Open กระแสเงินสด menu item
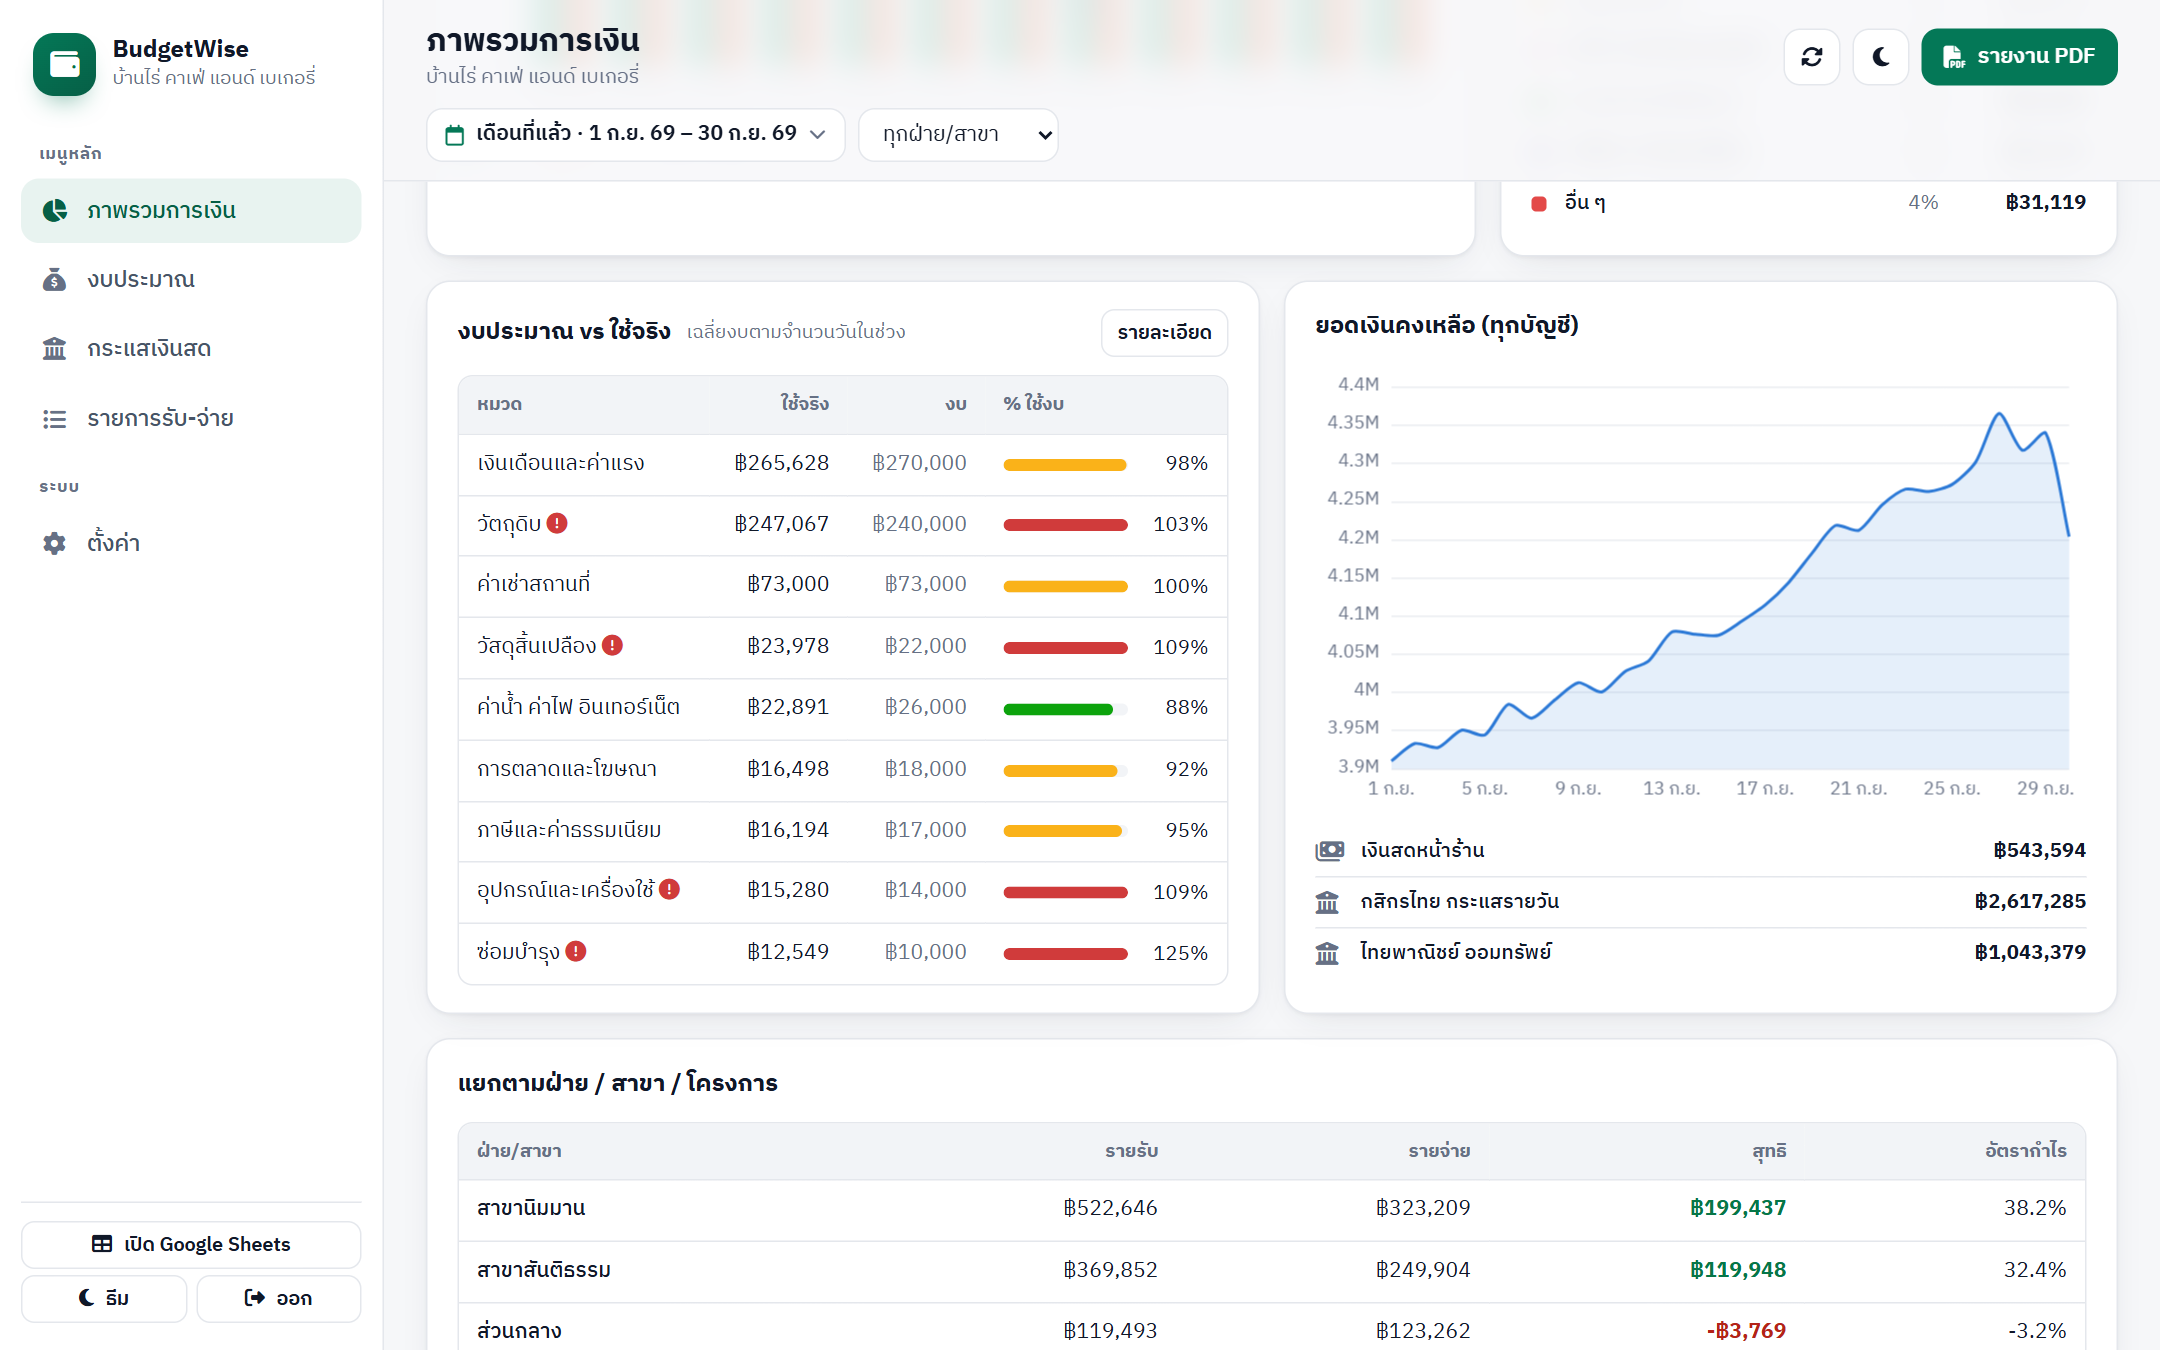 point(191,349)
